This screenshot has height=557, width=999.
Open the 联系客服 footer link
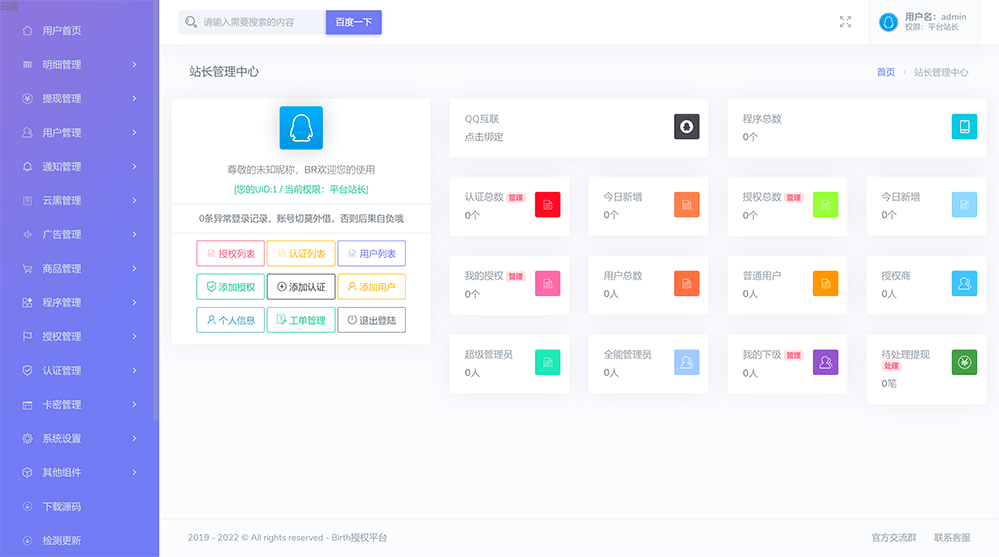tap(952, 538)
